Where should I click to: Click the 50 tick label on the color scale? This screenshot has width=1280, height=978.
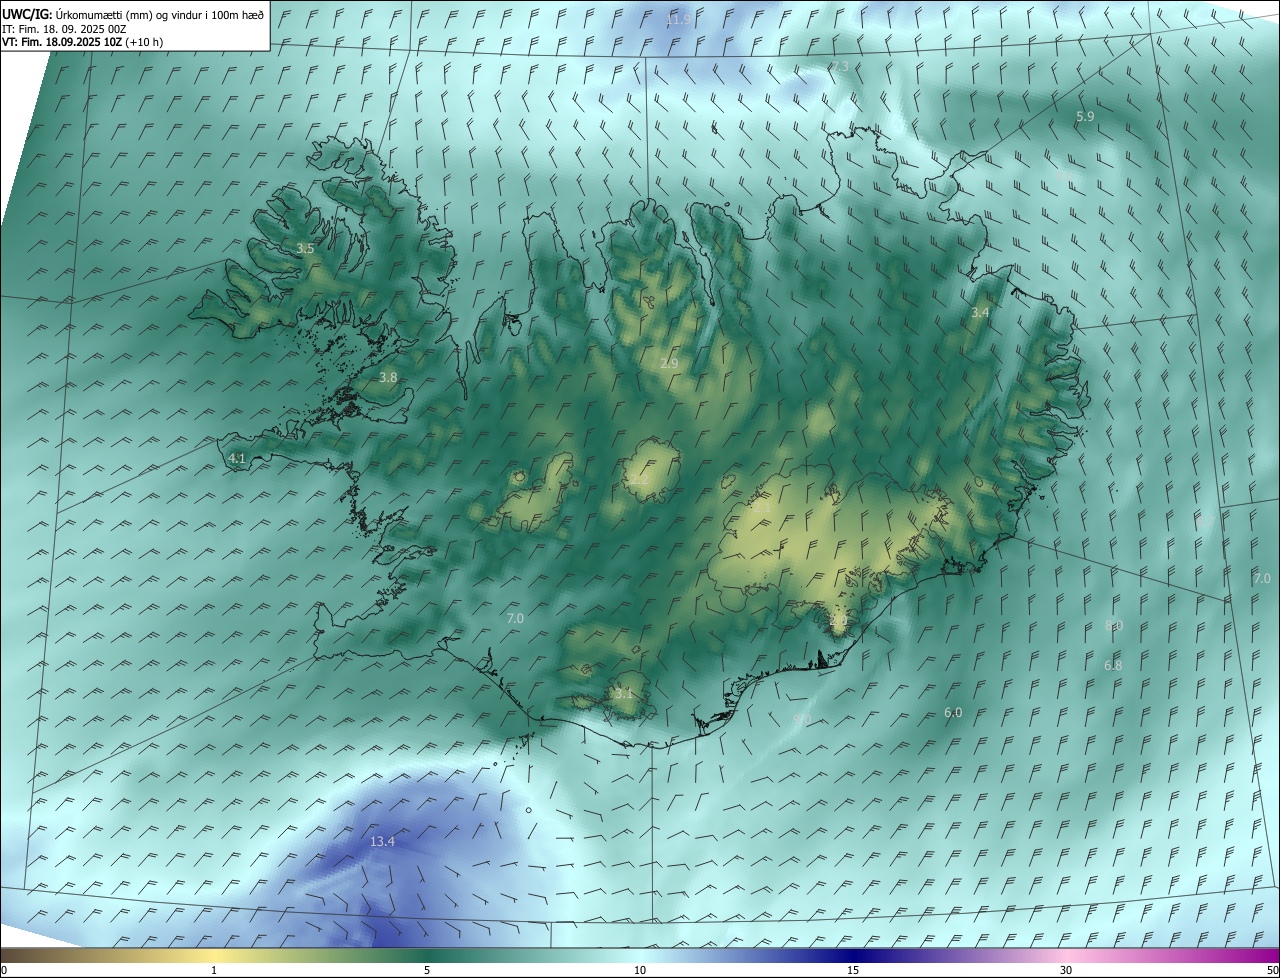pos(1272,970)
